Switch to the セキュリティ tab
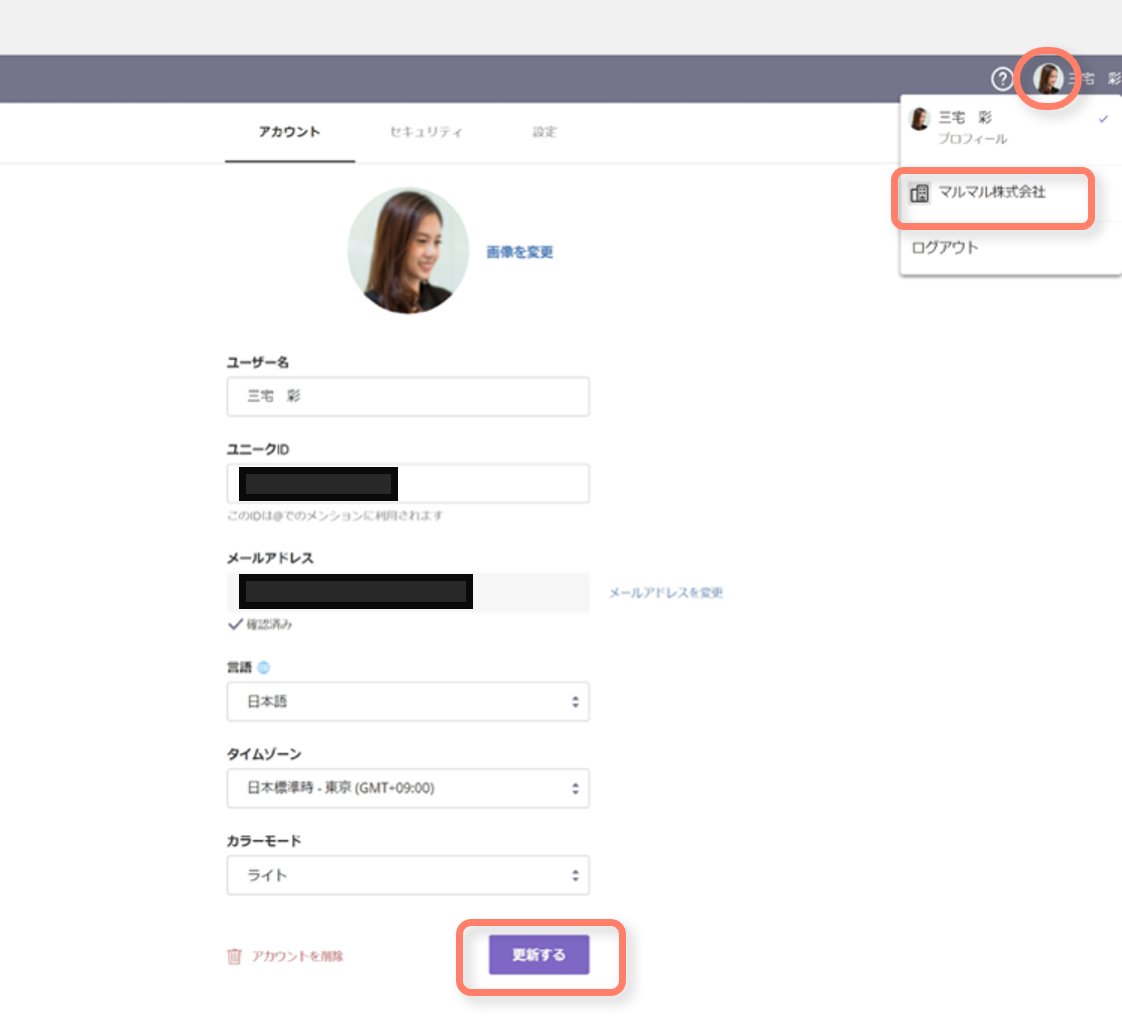The image size is (1122, 1017). coord(426,132)
